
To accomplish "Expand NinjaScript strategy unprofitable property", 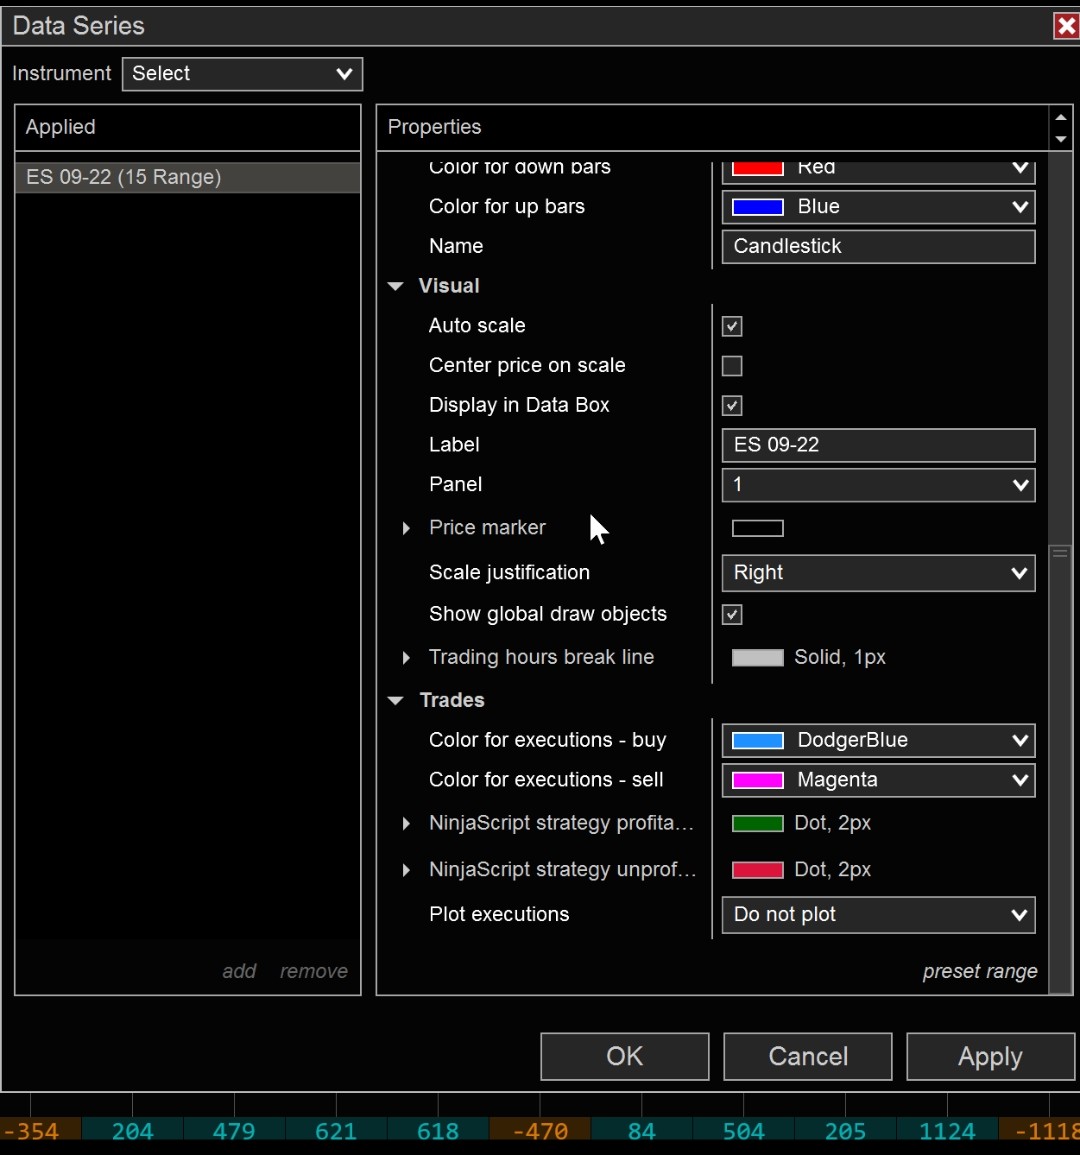I will coord(406,870).
